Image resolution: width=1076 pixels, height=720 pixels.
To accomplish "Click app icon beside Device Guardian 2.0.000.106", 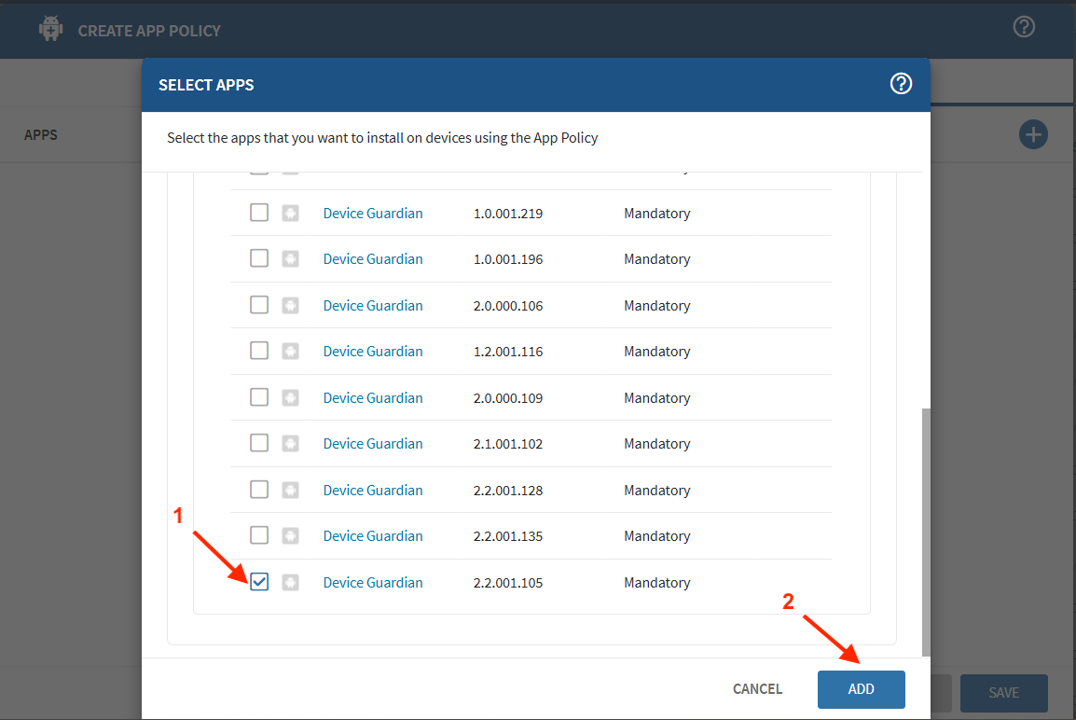I will click(290, 305).
